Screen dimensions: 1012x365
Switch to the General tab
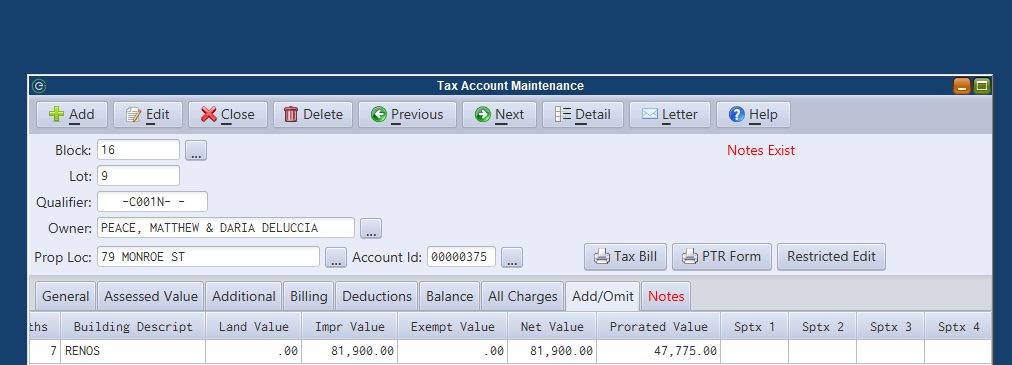coord(65,297)
